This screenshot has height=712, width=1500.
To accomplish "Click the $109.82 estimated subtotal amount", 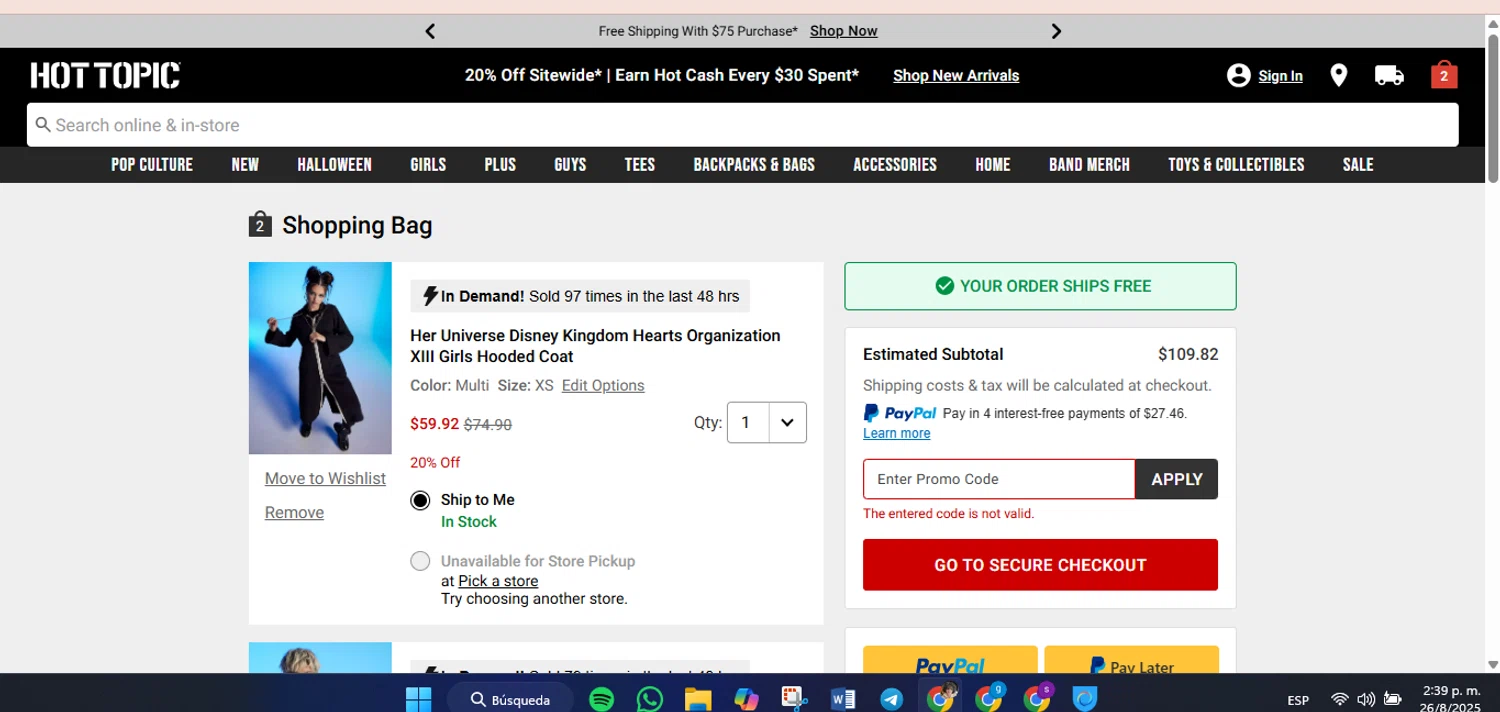I will tap(1188, 354).
